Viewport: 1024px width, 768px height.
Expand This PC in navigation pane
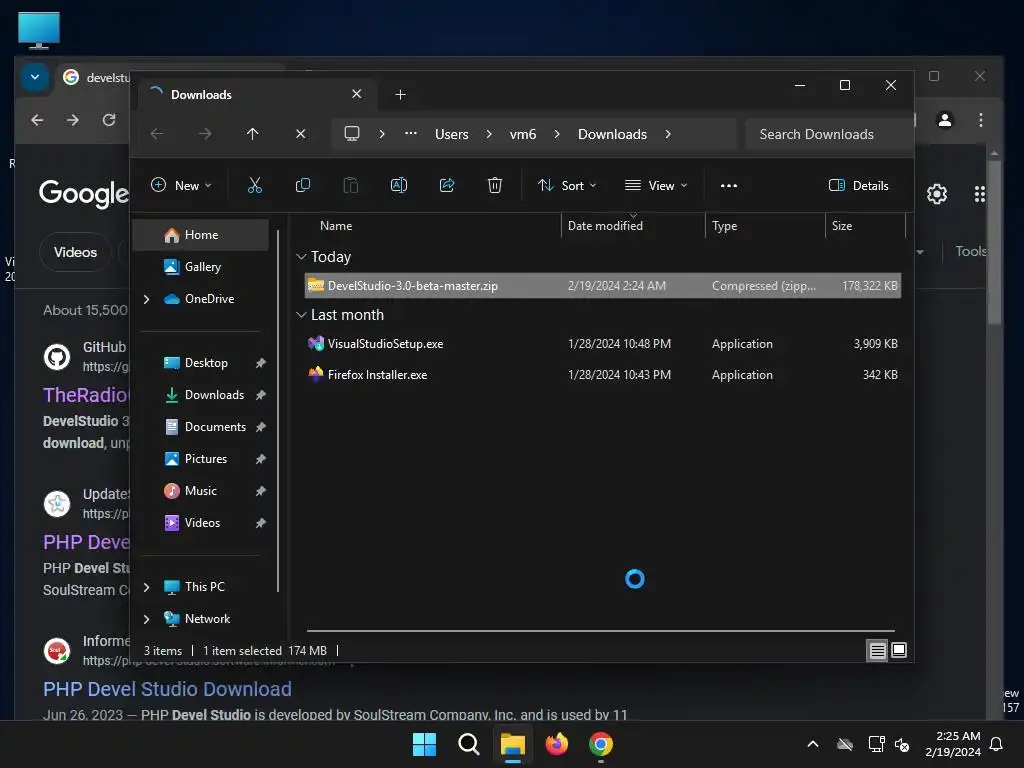146,587
